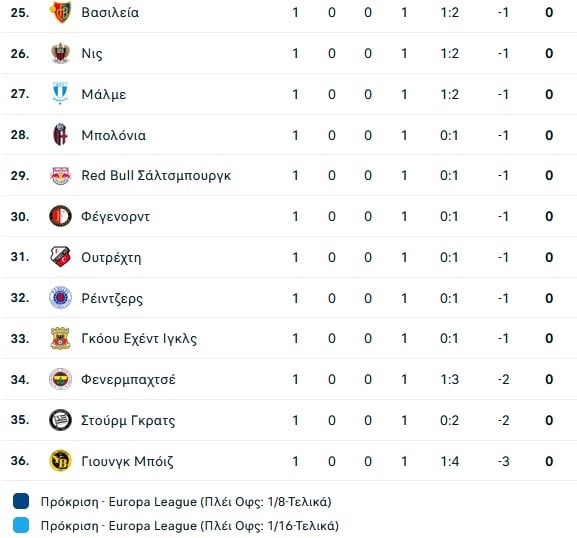Open the Φενερμπαχτσέ team name link

128,380
